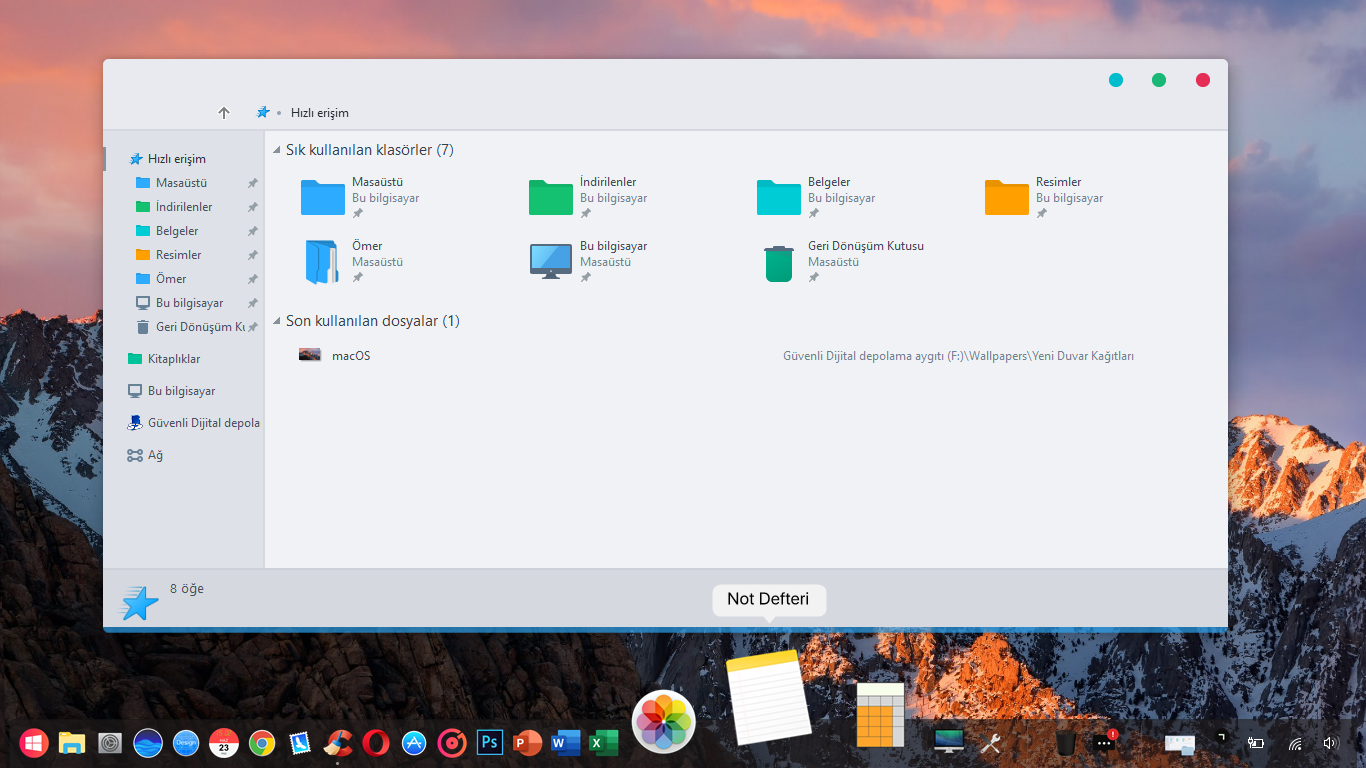1366x768 pixels.
Task: Select Ömer in the sidebar
Action: coord(171,279)
